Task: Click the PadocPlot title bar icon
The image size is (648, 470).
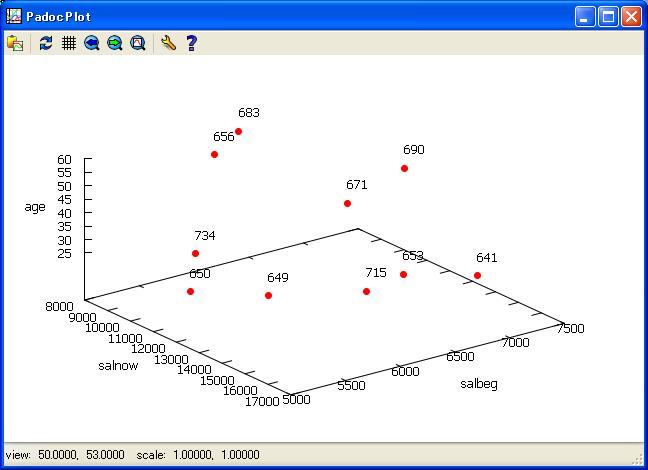Action: pos(12,16)
